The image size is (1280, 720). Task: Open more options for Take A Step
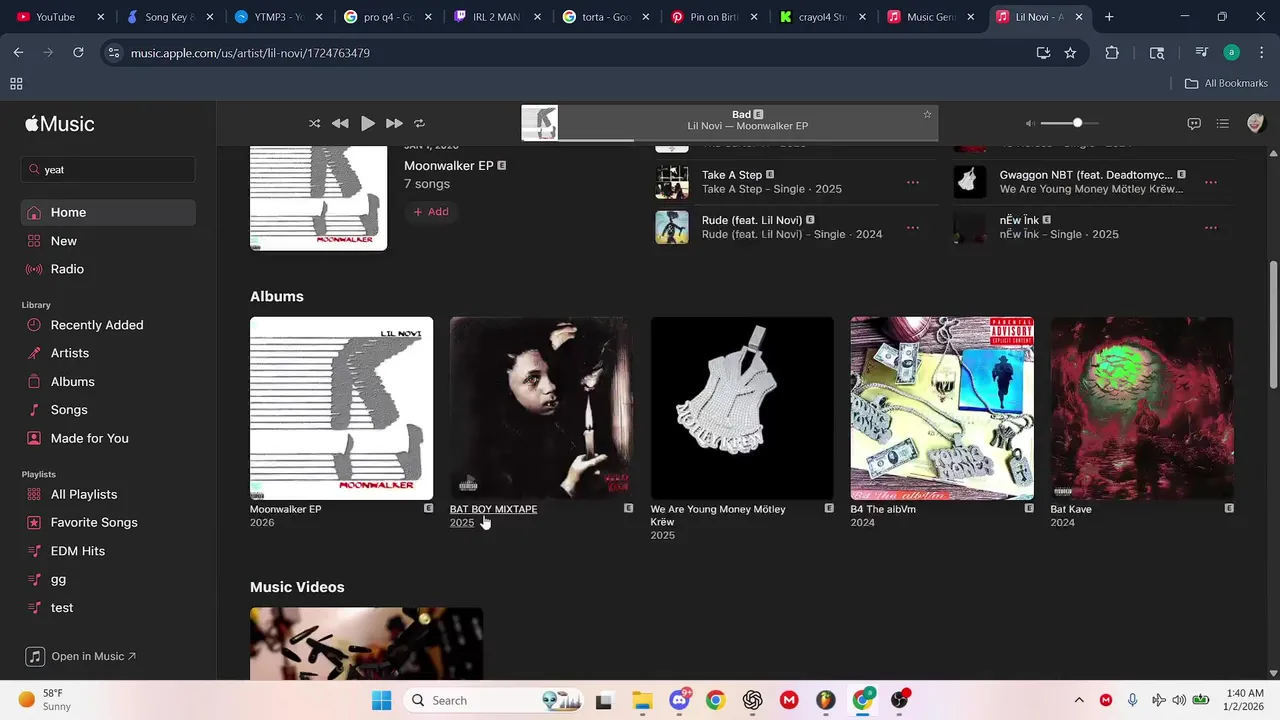coord(912,182)
